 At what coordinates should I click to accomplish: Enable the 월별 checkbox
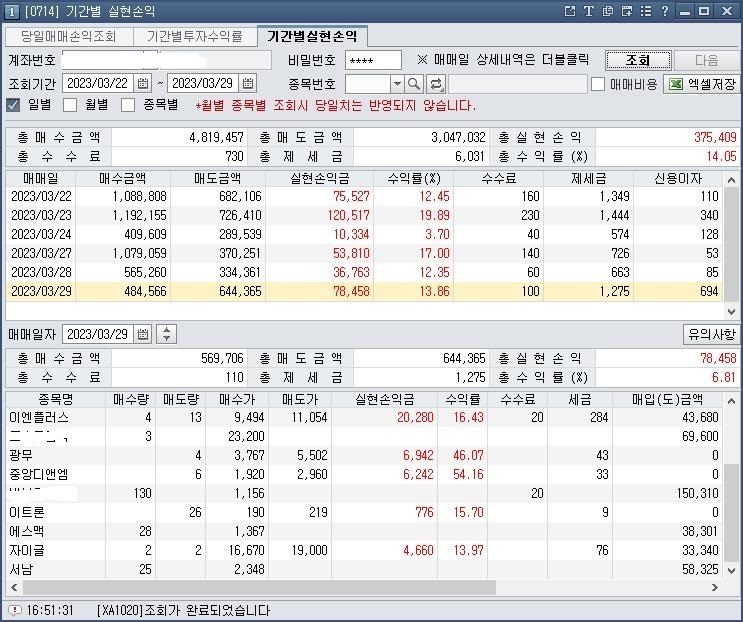pos(70,105)
